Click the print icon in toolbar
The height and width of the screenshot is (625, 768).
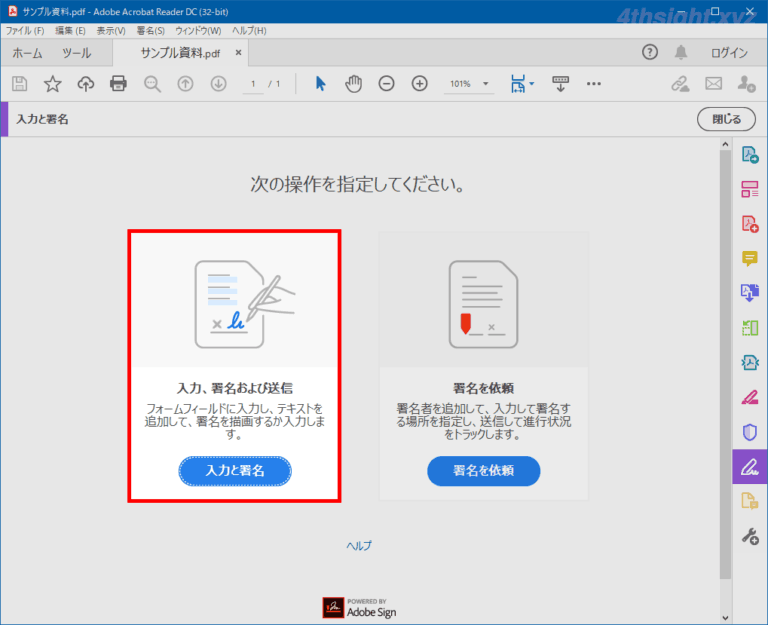click(118, 84)
